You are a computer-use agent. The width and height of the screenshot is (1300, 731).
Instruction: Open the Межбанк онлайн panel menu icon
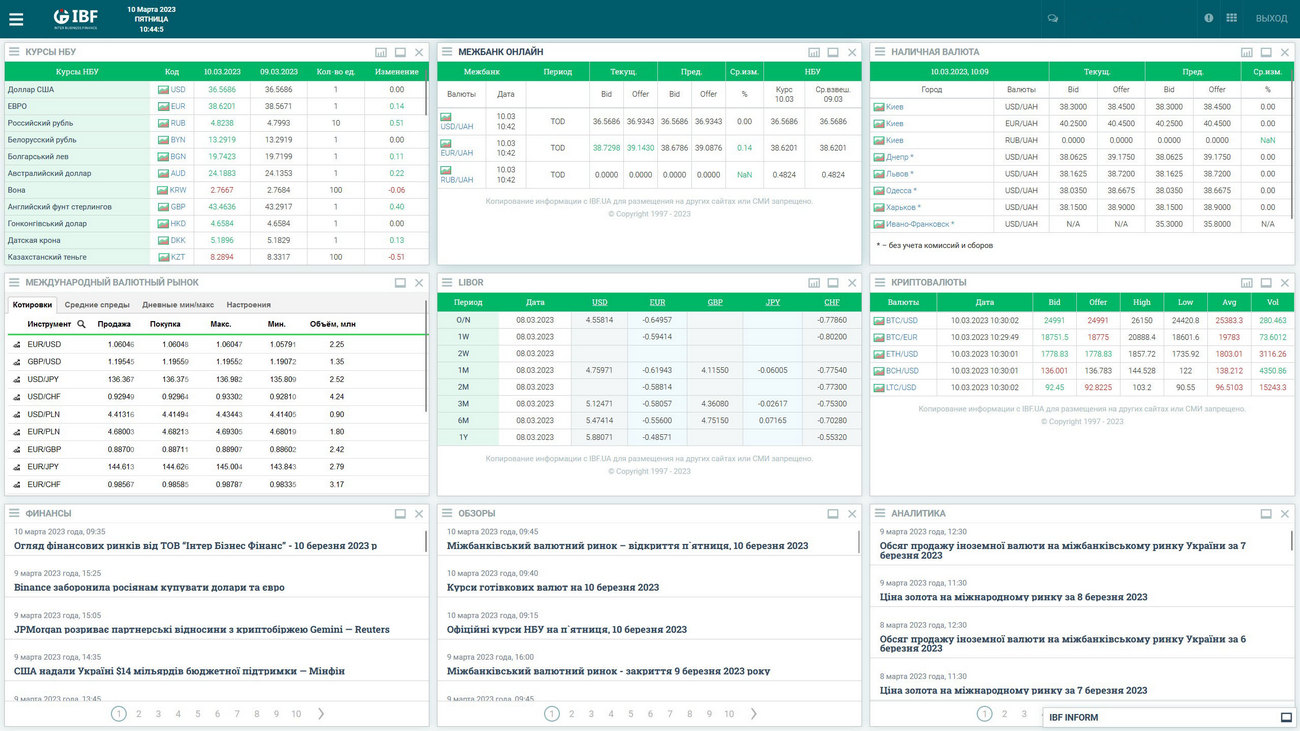click(x=447, y=52)
